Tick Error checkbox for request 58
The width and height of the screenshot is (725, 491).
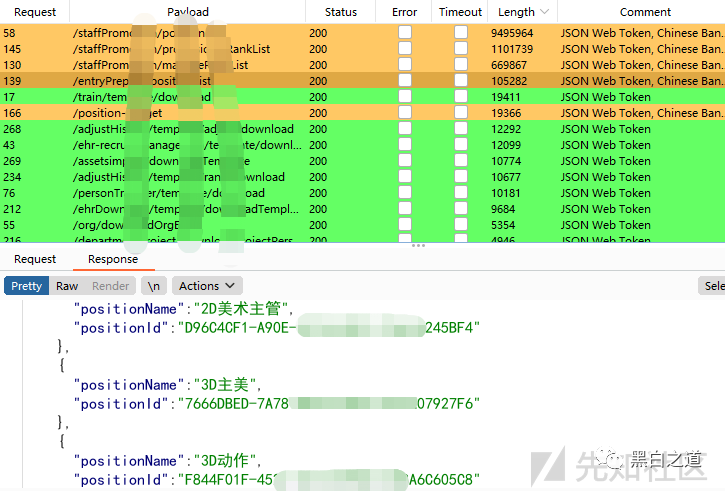click(404, 33)
